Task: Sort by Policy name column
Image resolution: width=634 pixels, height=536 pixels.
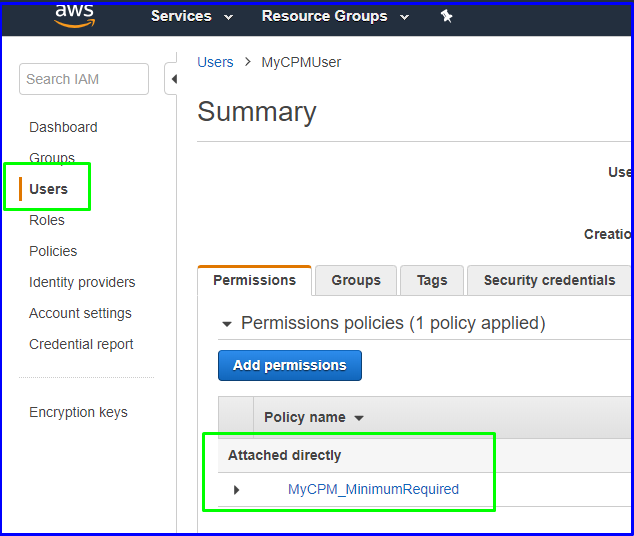Action: 313,417
